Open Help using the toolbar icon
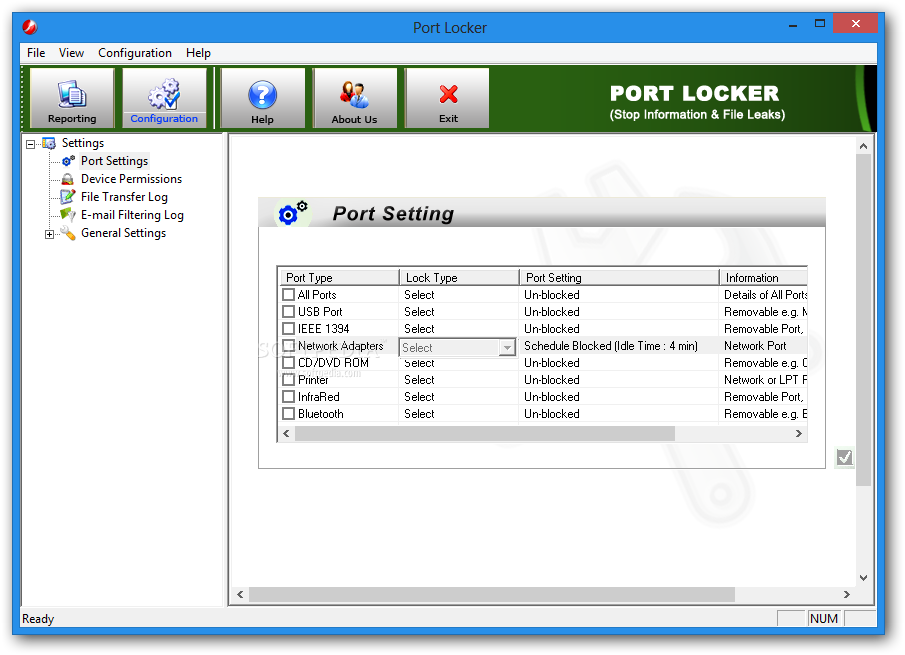Image resolution: width=905 pixels, height=655 pixels. coord(262,97)
